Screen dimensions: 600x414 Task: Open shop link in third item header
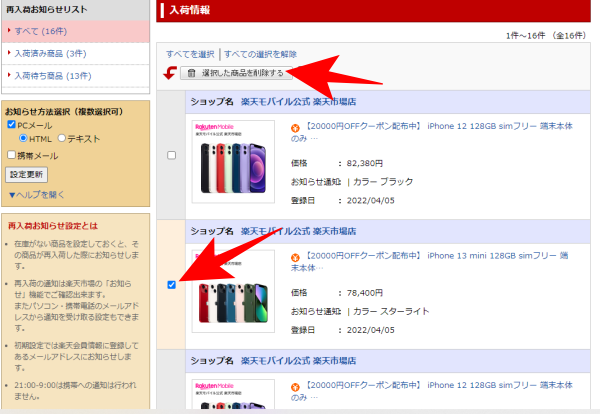tap(298, 361)
